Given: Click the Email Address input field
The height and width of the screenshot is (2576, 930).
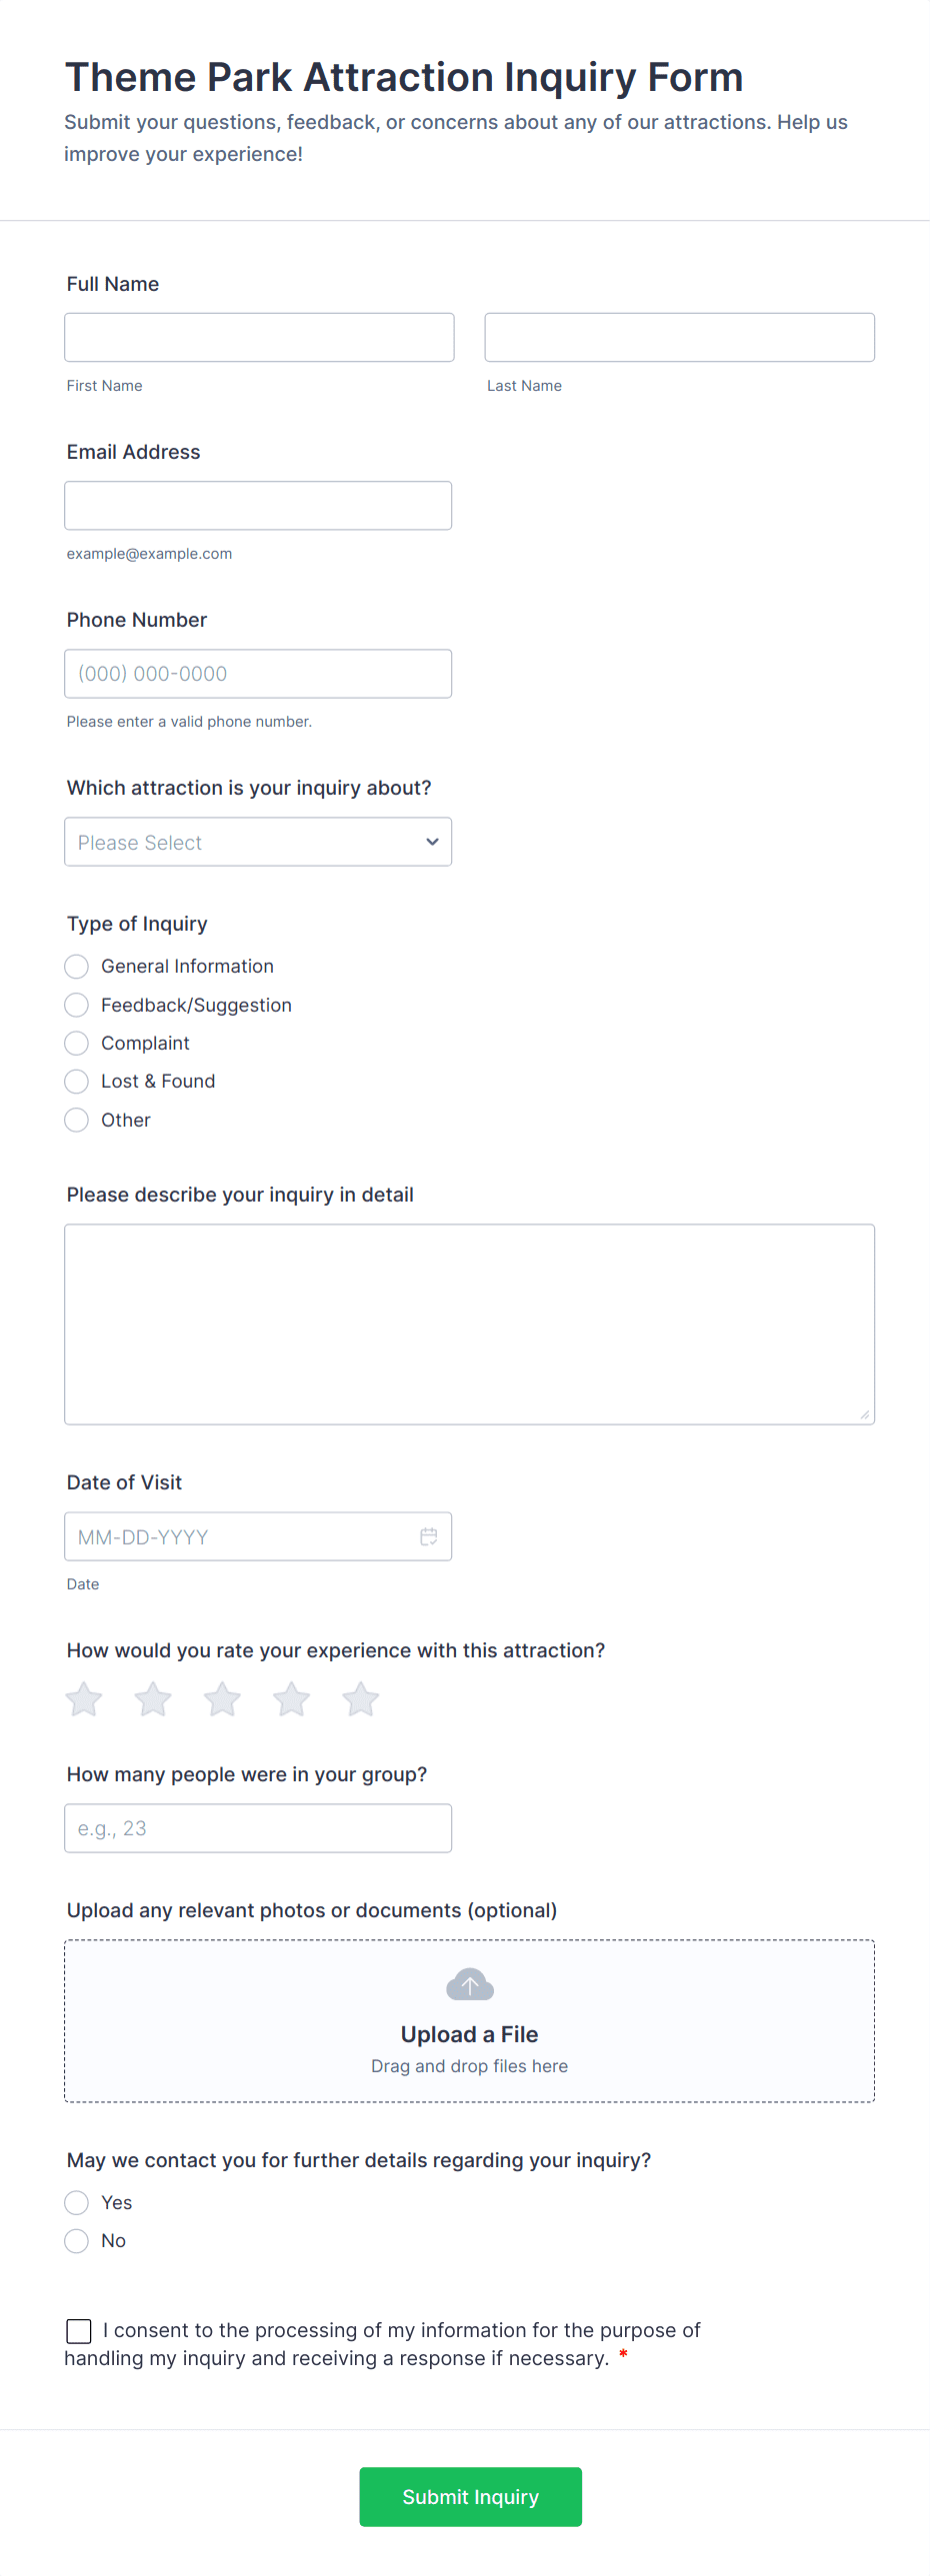Looking at the screenshot, I should pyautogui.click(x=258, y=505).
